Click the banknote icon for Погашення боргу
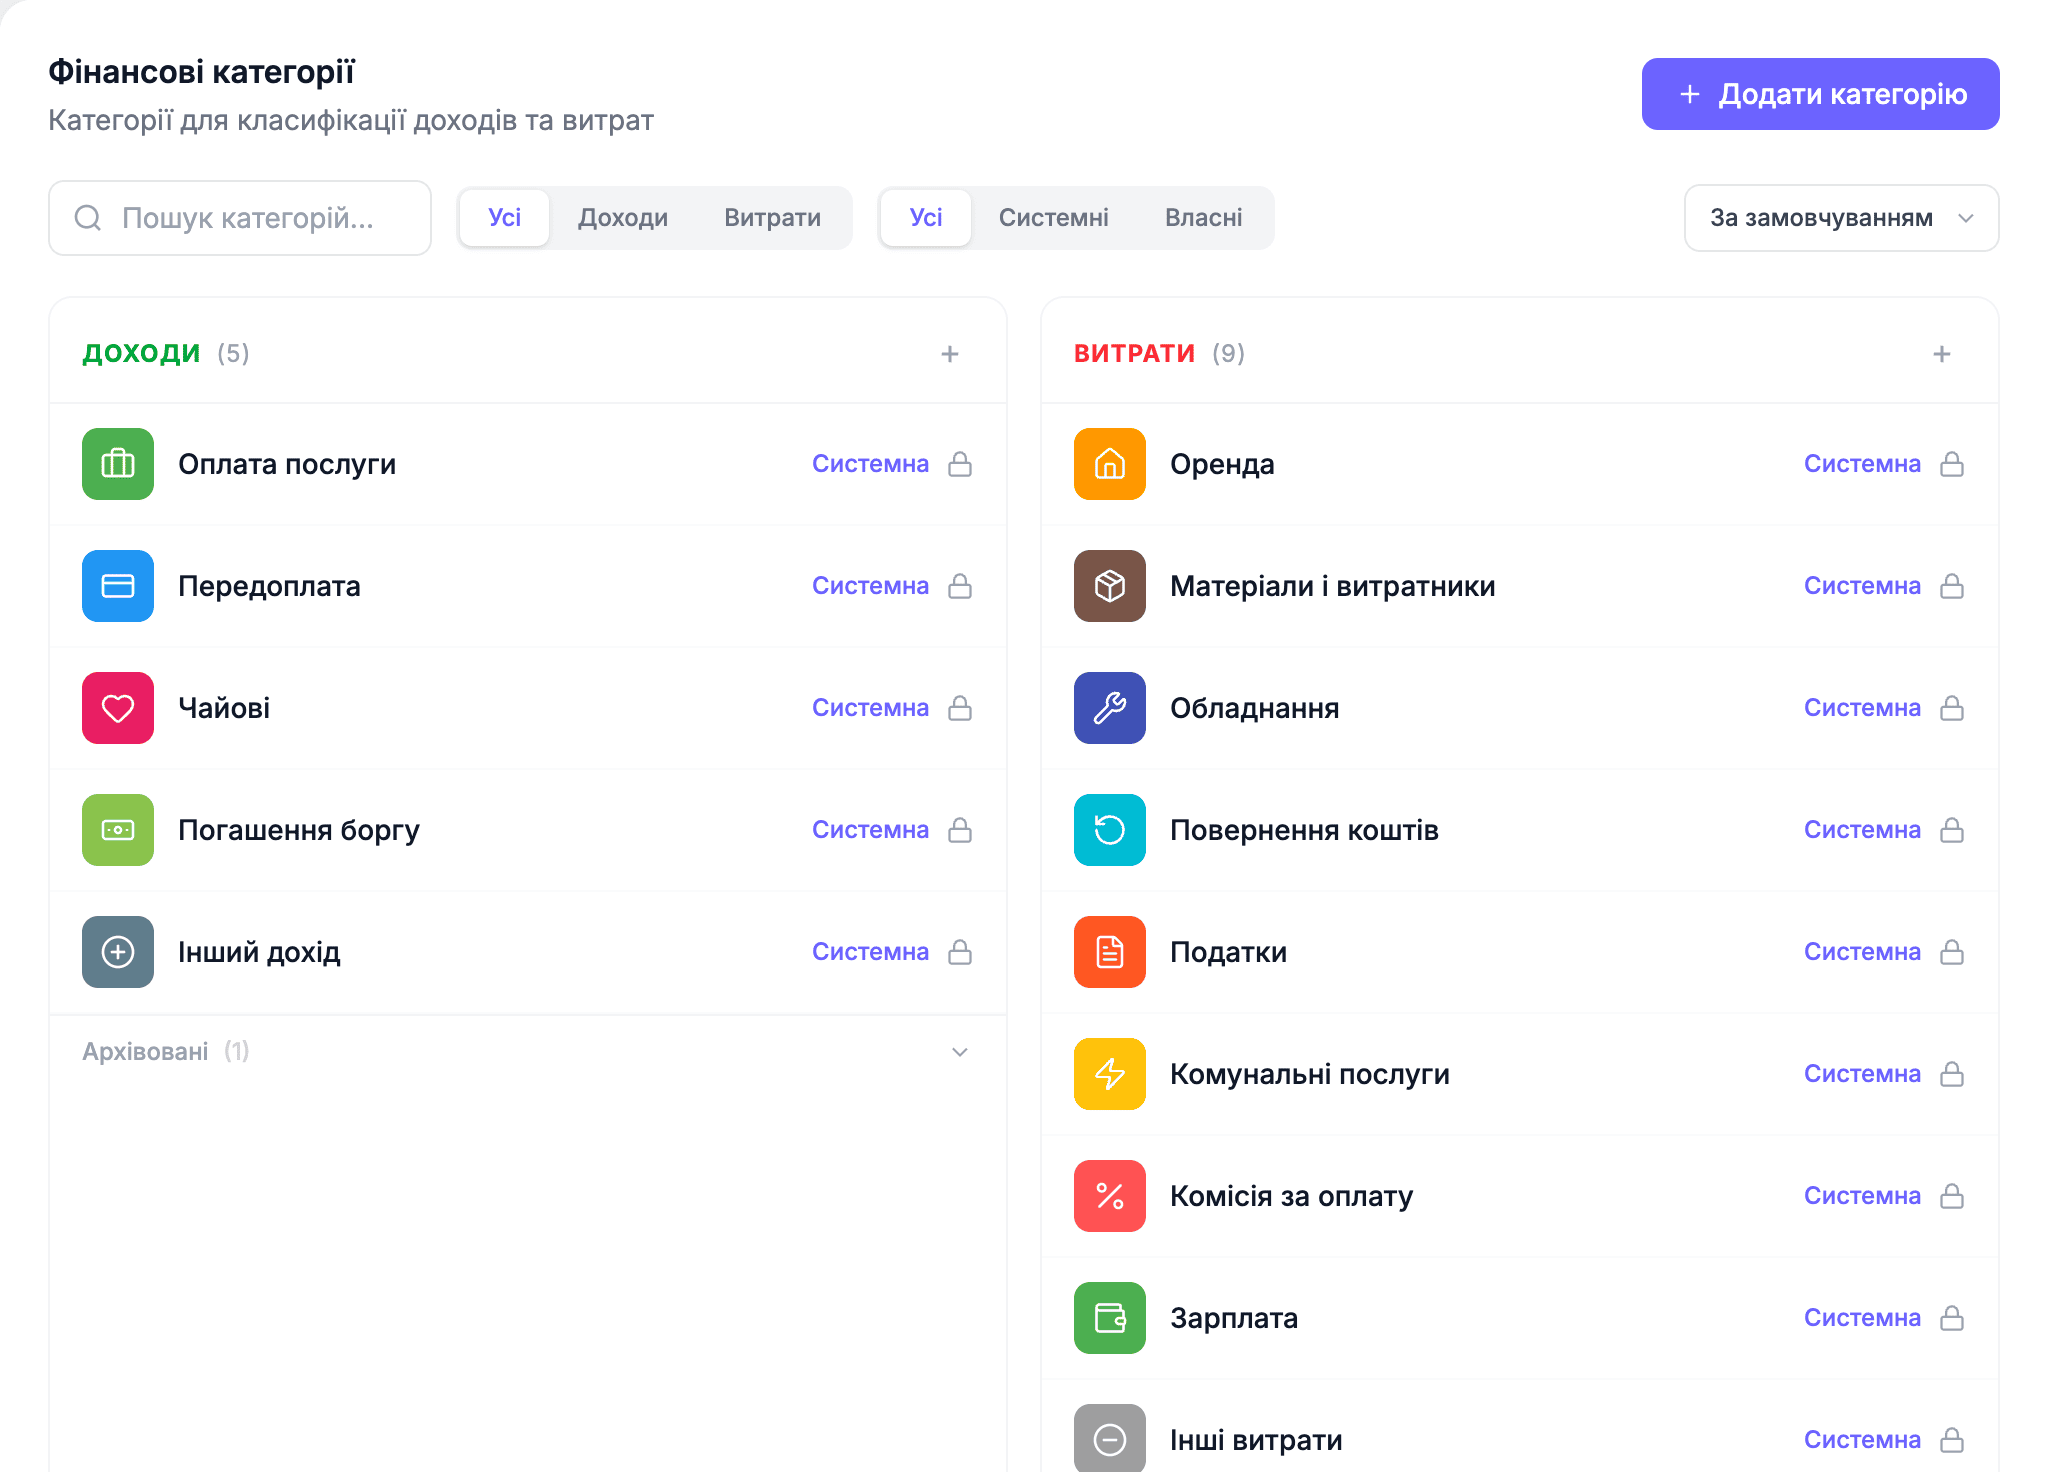The width and height of the screenshot is (2048, 1472). [118, 830]
